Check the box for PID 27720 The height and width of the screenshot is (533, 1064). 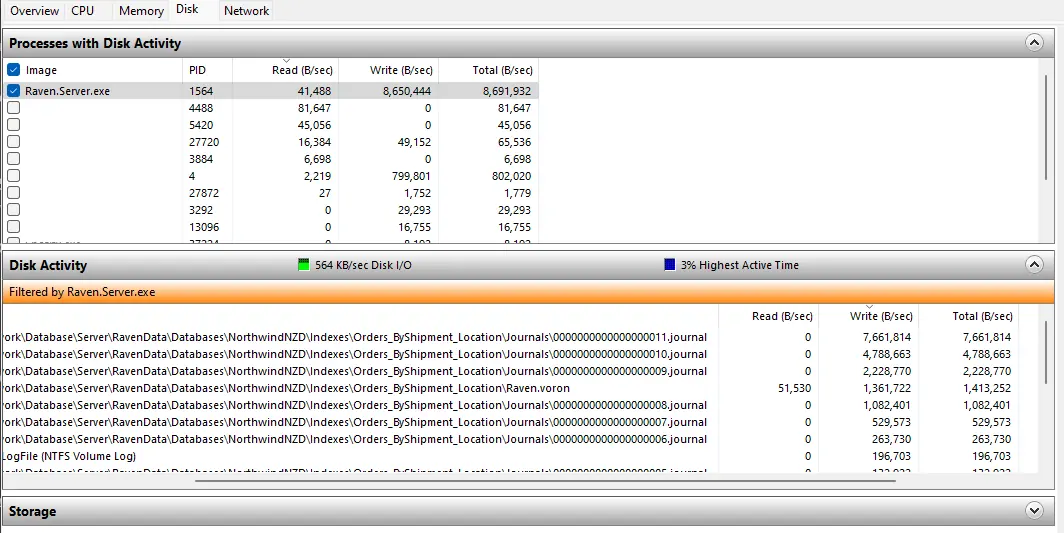pyautogui.click(x=14, y=141)
